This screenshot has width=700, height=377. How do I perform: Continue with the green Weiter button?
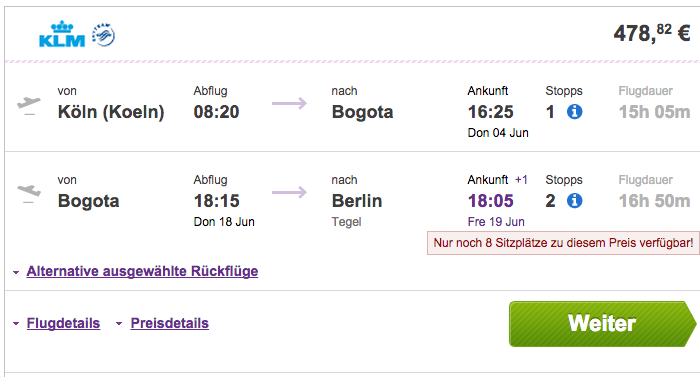602,324
